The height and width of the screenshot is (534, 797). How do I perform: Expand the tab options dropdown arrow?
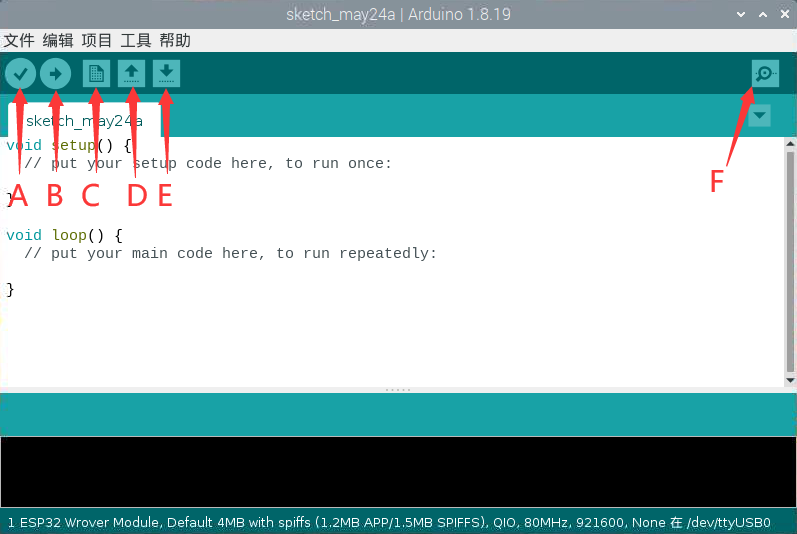click(760, 116)
